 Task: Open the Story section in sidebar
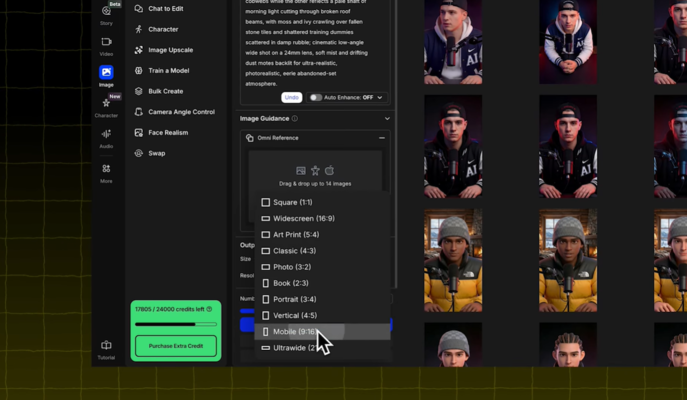[x=106, y=15]
